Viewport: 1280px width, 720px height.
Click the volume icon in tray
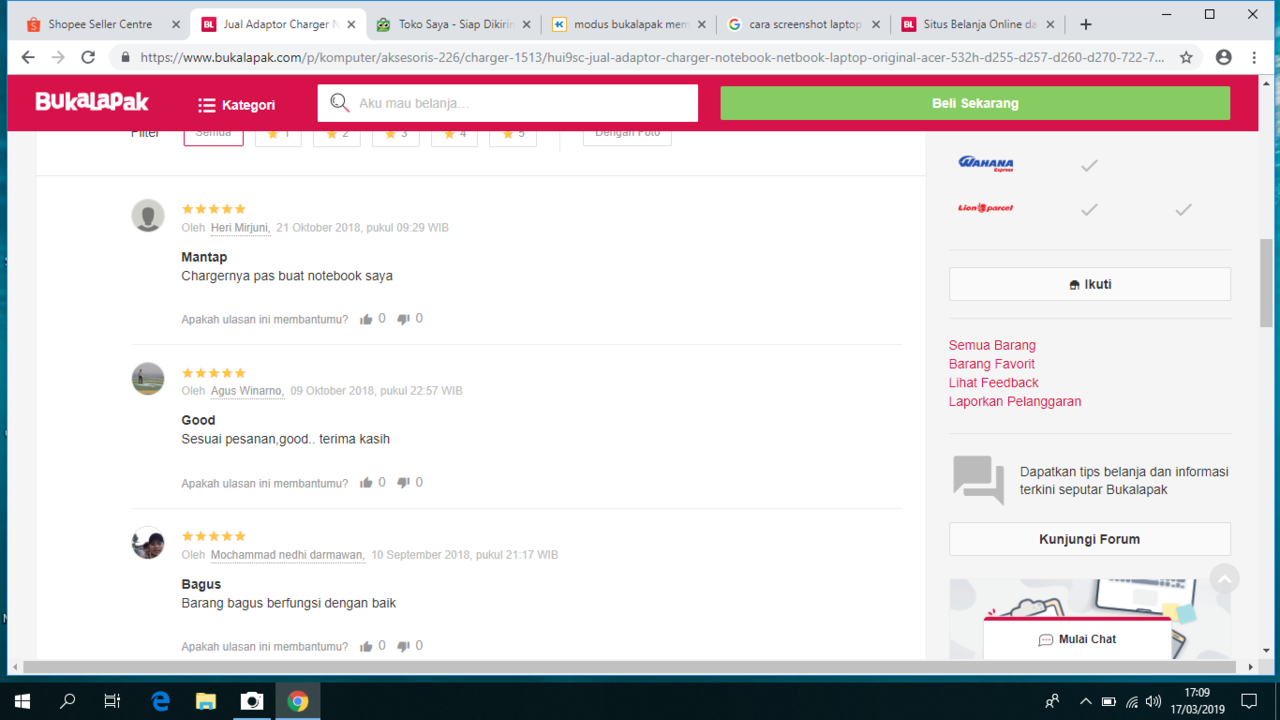coord(1153,702)
